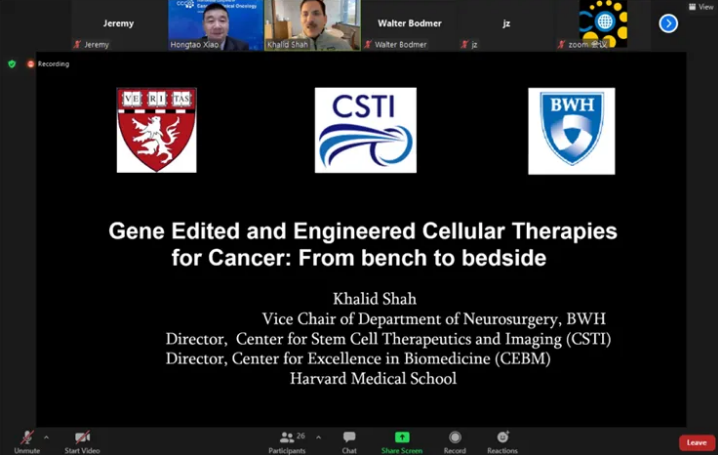This screenshot has width=718, height=455.
Task: Open the Participants panel
Action: click(x=287, y=442)
